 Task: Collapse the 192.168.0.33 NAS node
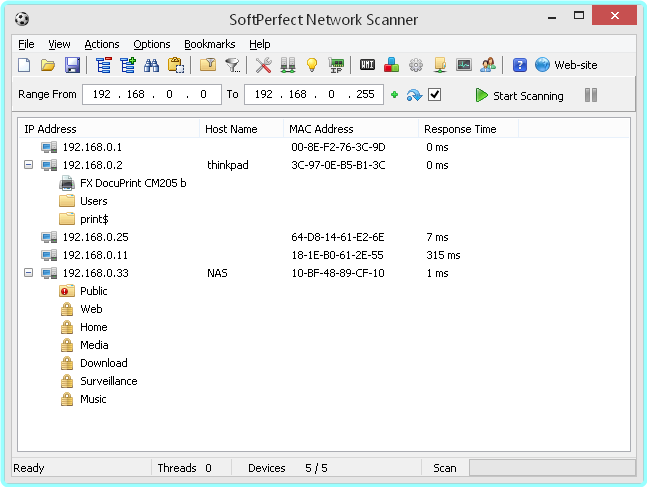[27, 273]
